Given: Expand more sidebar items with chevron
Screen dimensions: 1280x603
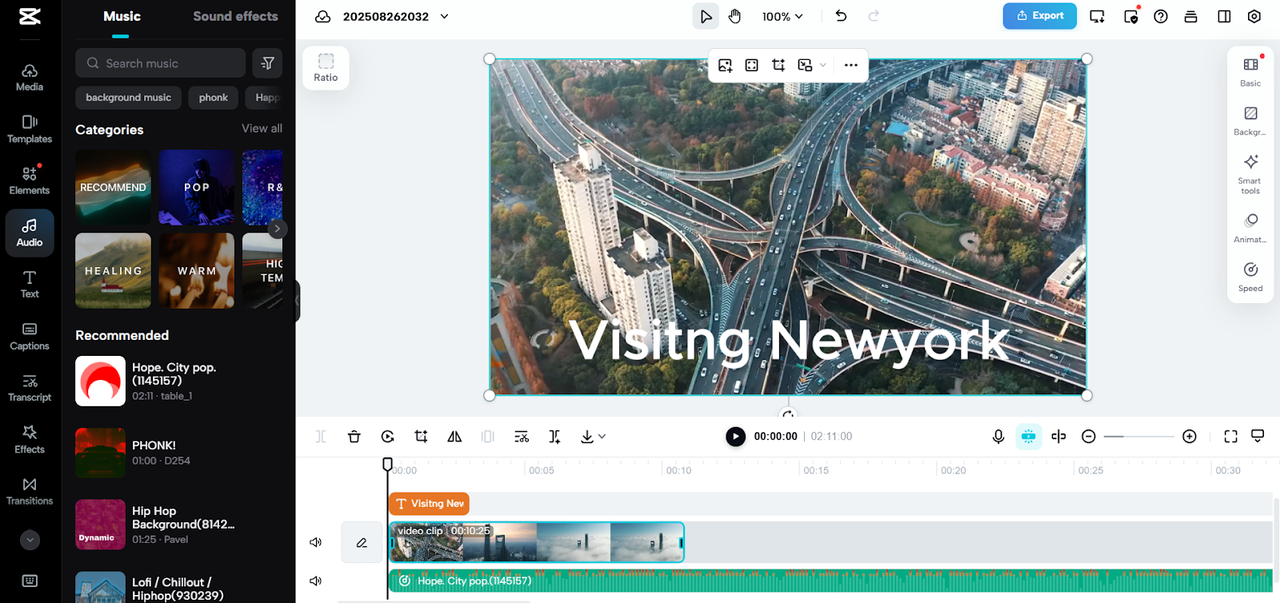Looking at the screenshot, I should click(x=30, y=540).
